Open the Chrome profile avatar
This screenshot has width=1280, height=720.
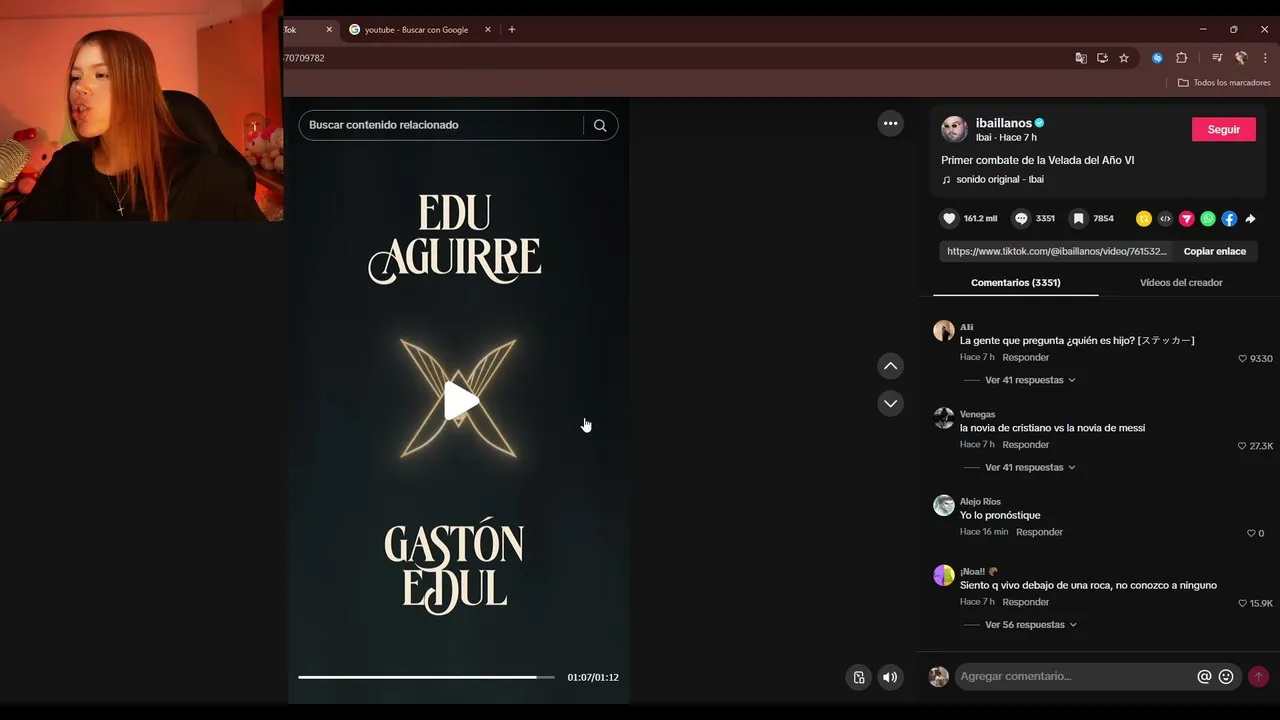(1241, 58)
